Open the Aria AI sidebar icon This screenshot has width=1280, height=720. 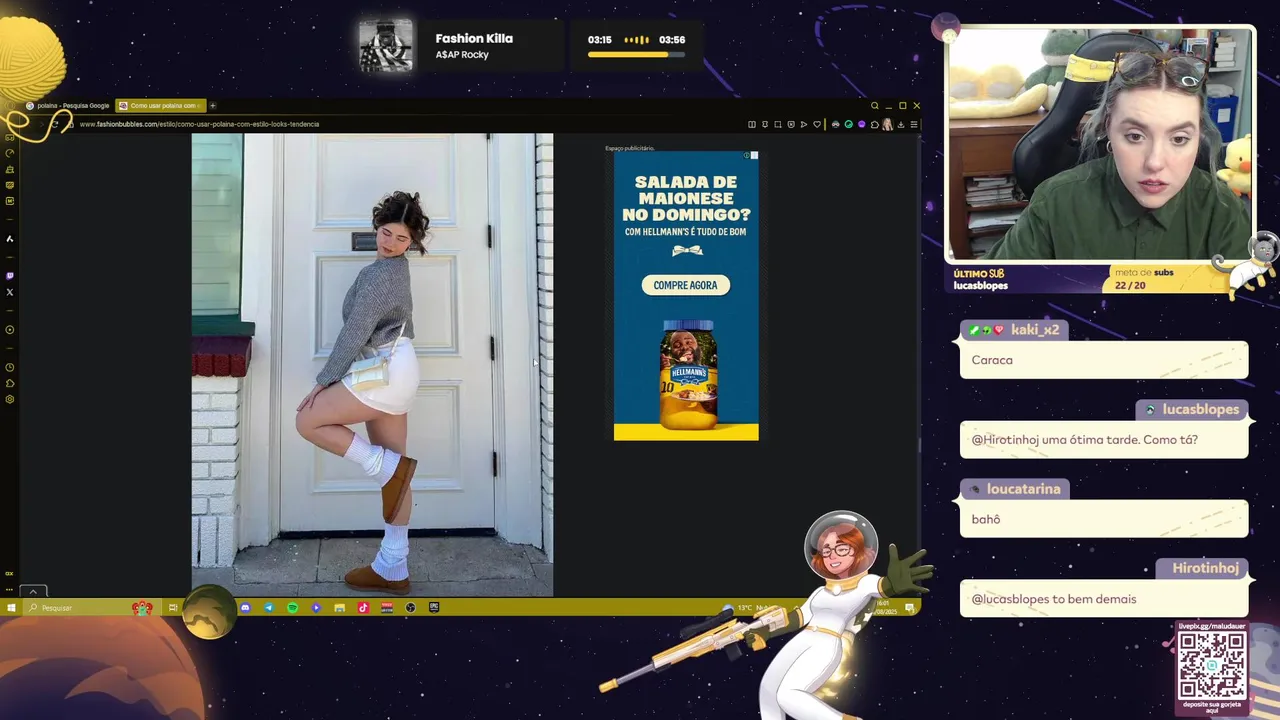coord(9,239)
